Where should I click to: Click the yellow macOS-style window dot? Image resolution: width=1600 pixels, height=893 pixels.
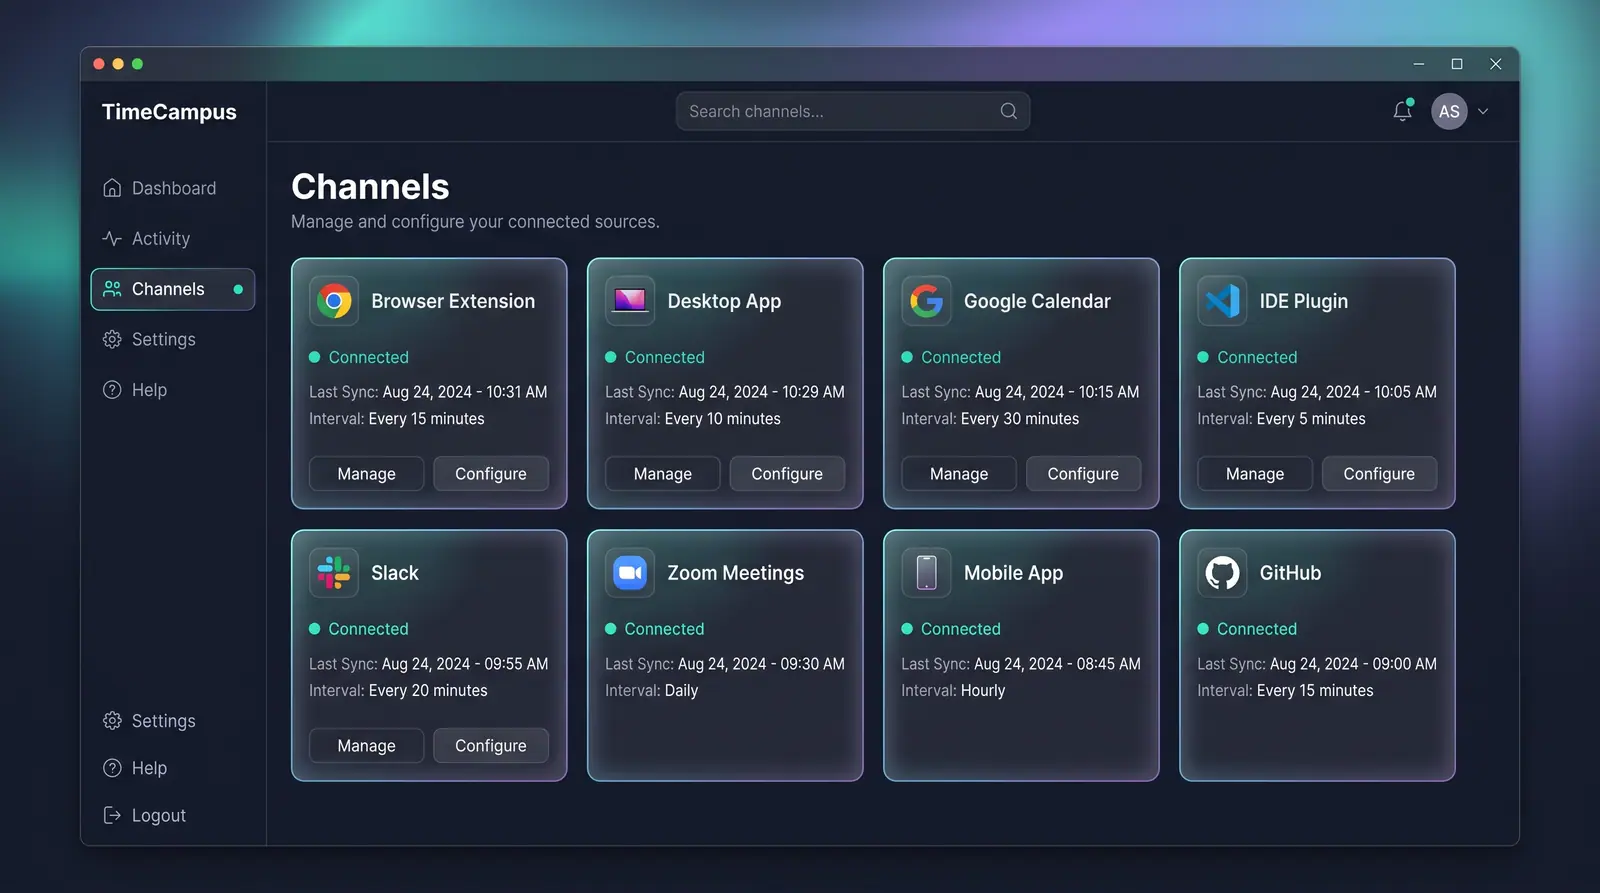118,64
